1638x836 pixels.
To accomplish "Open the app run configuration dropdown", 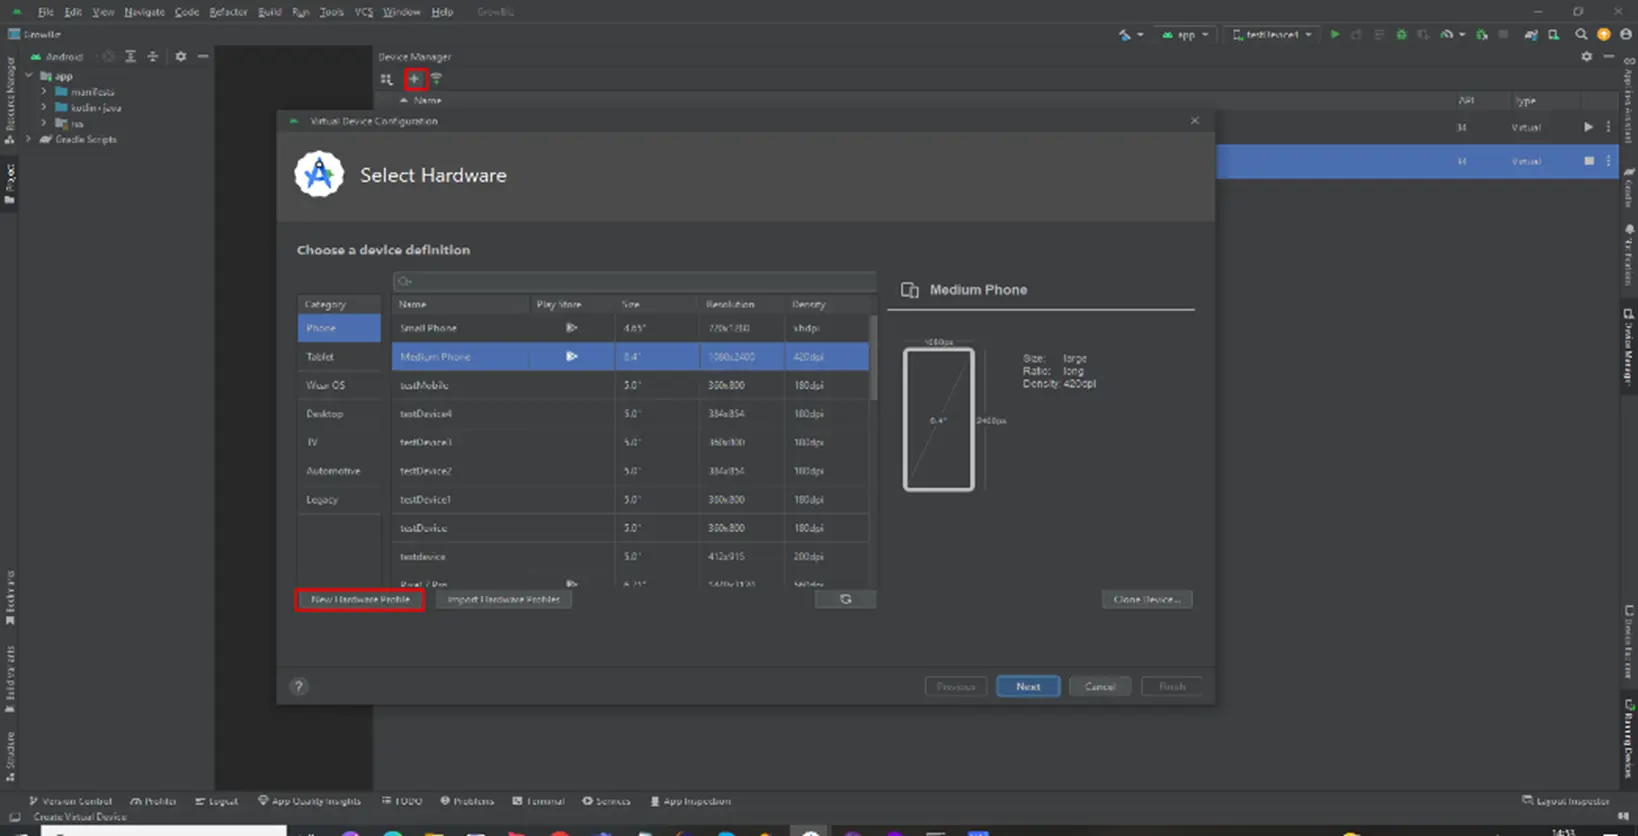I will point(1185,35).
